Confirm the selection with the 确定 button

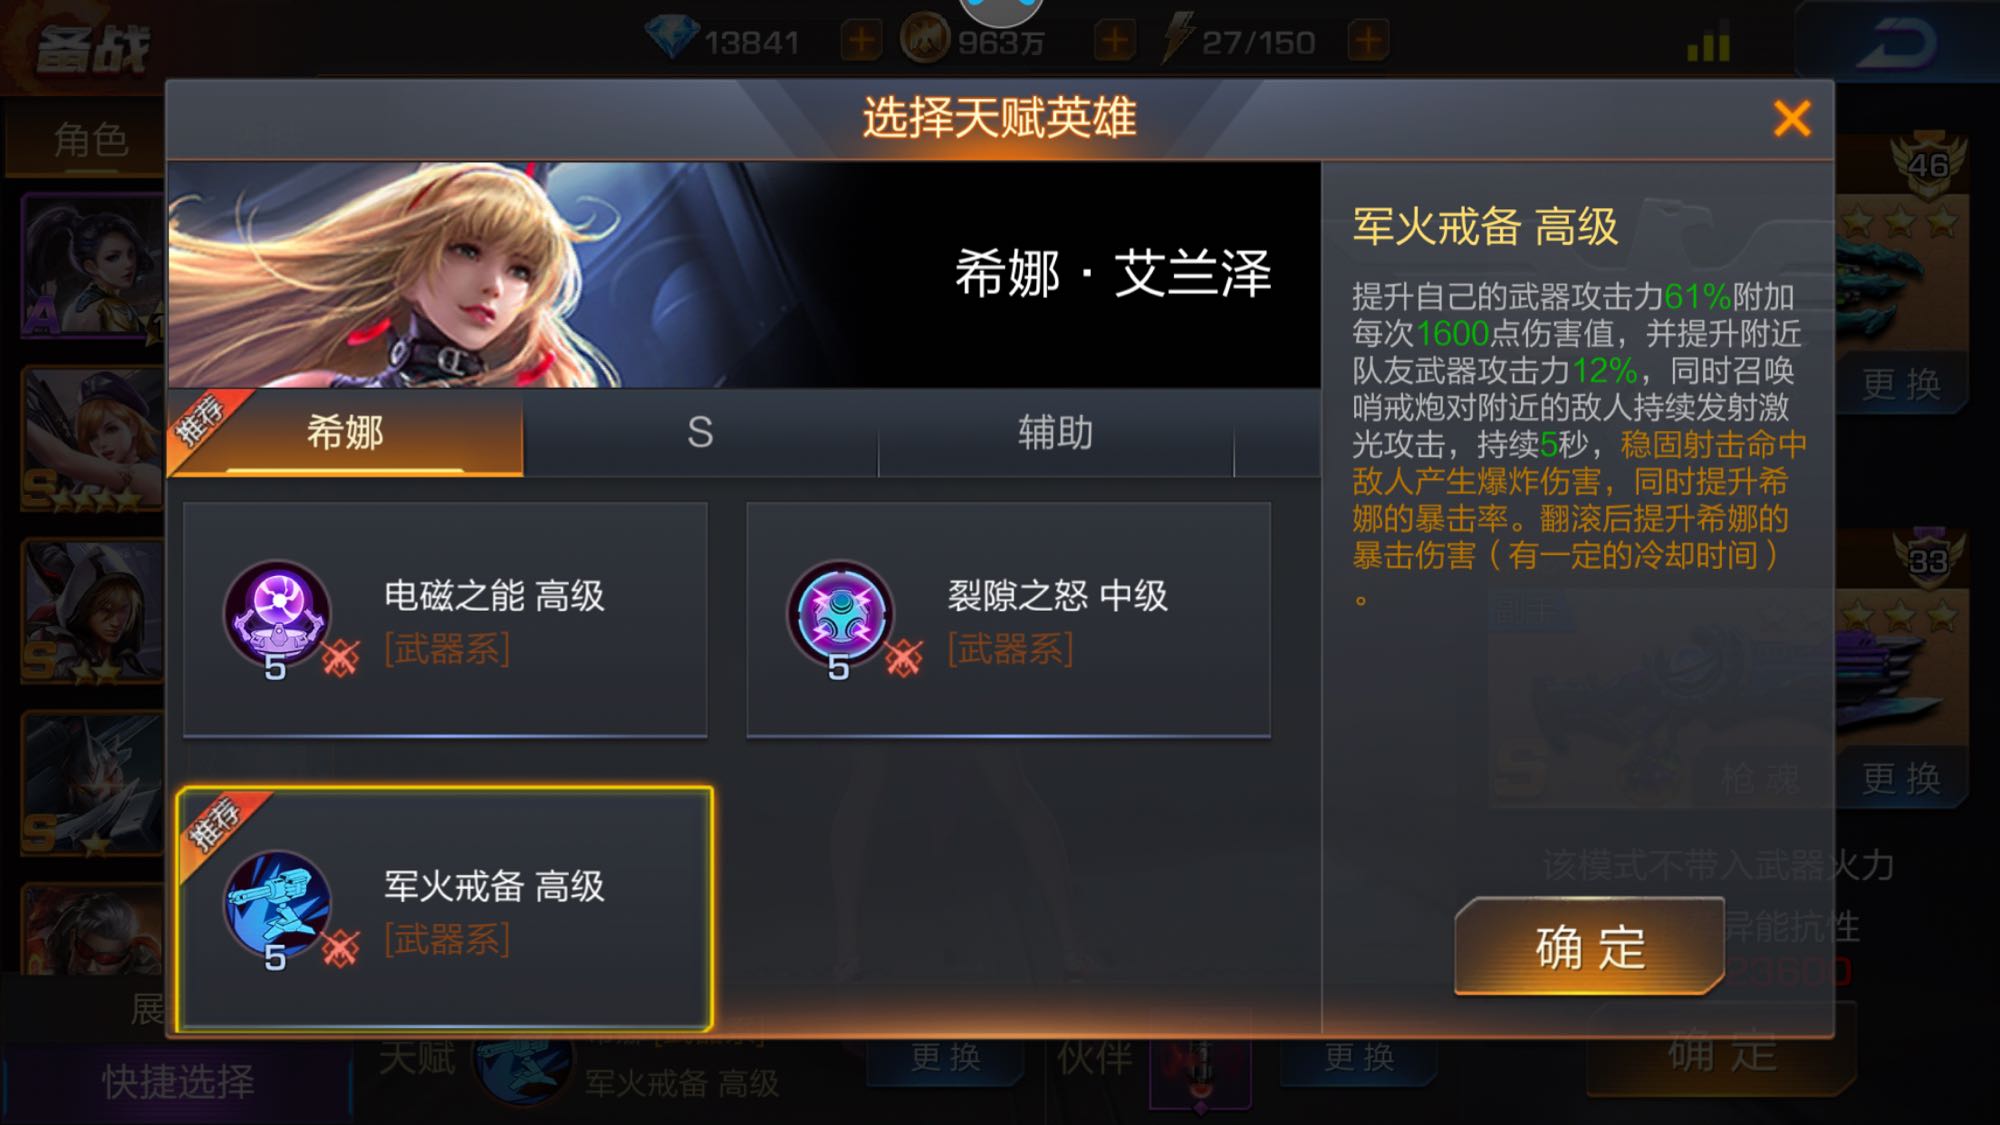pos(1590,946)
